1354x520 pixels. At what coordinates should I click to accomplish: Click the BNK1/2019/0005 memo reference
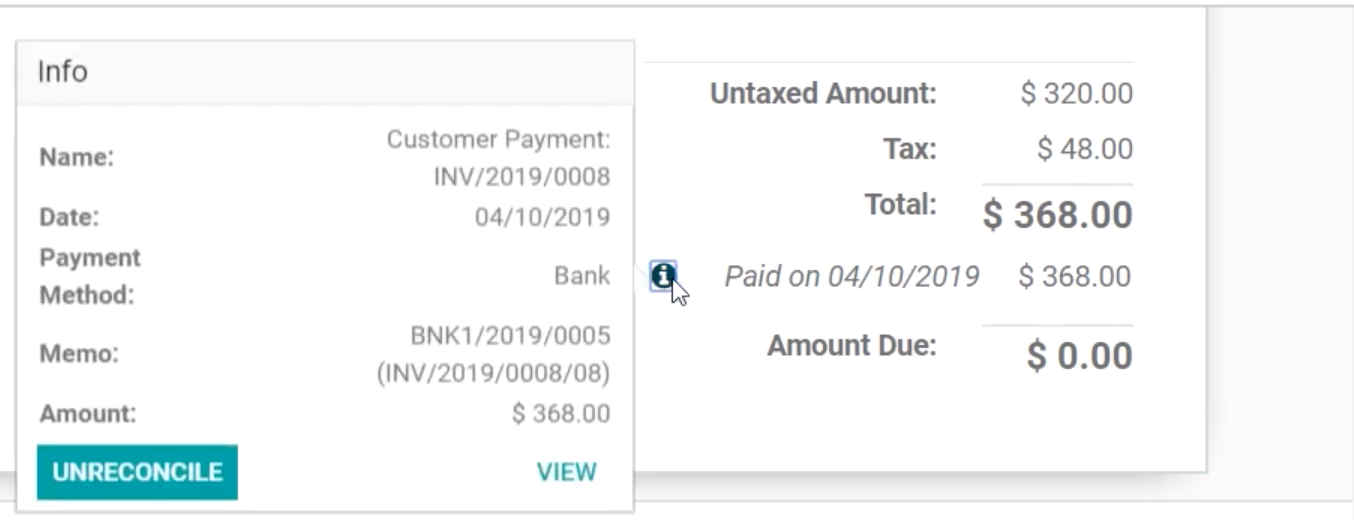[x=510, y=335]
